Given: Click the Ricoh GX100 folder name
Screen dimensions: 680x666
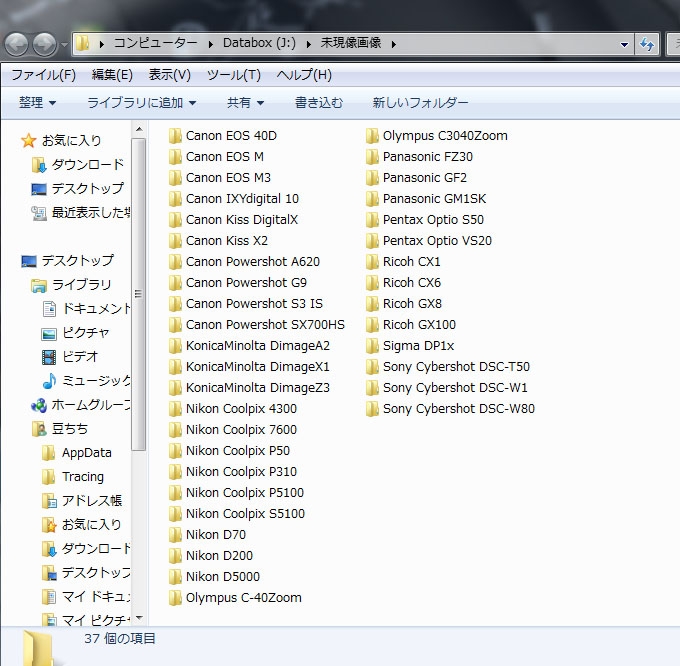Looking at the screenshot, I should pyautogui.click(x=419, y=325).
